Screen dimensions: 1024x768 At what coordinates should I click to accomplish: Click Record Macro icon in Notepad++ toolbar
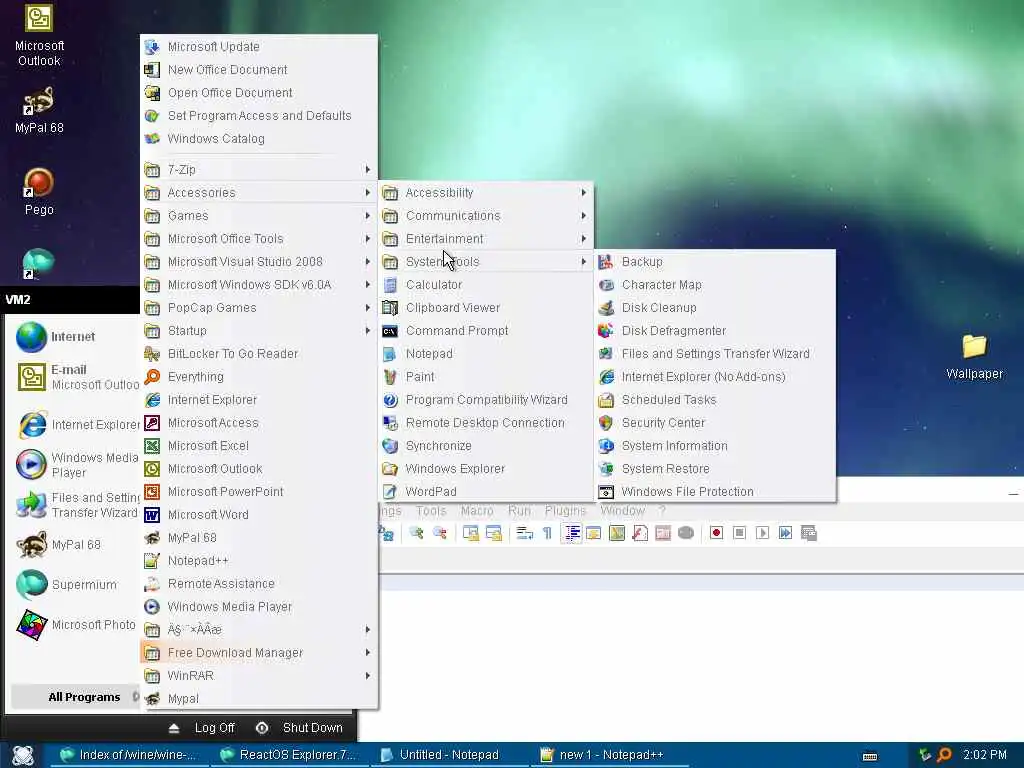pyautogui.click(x=716, y=533)
